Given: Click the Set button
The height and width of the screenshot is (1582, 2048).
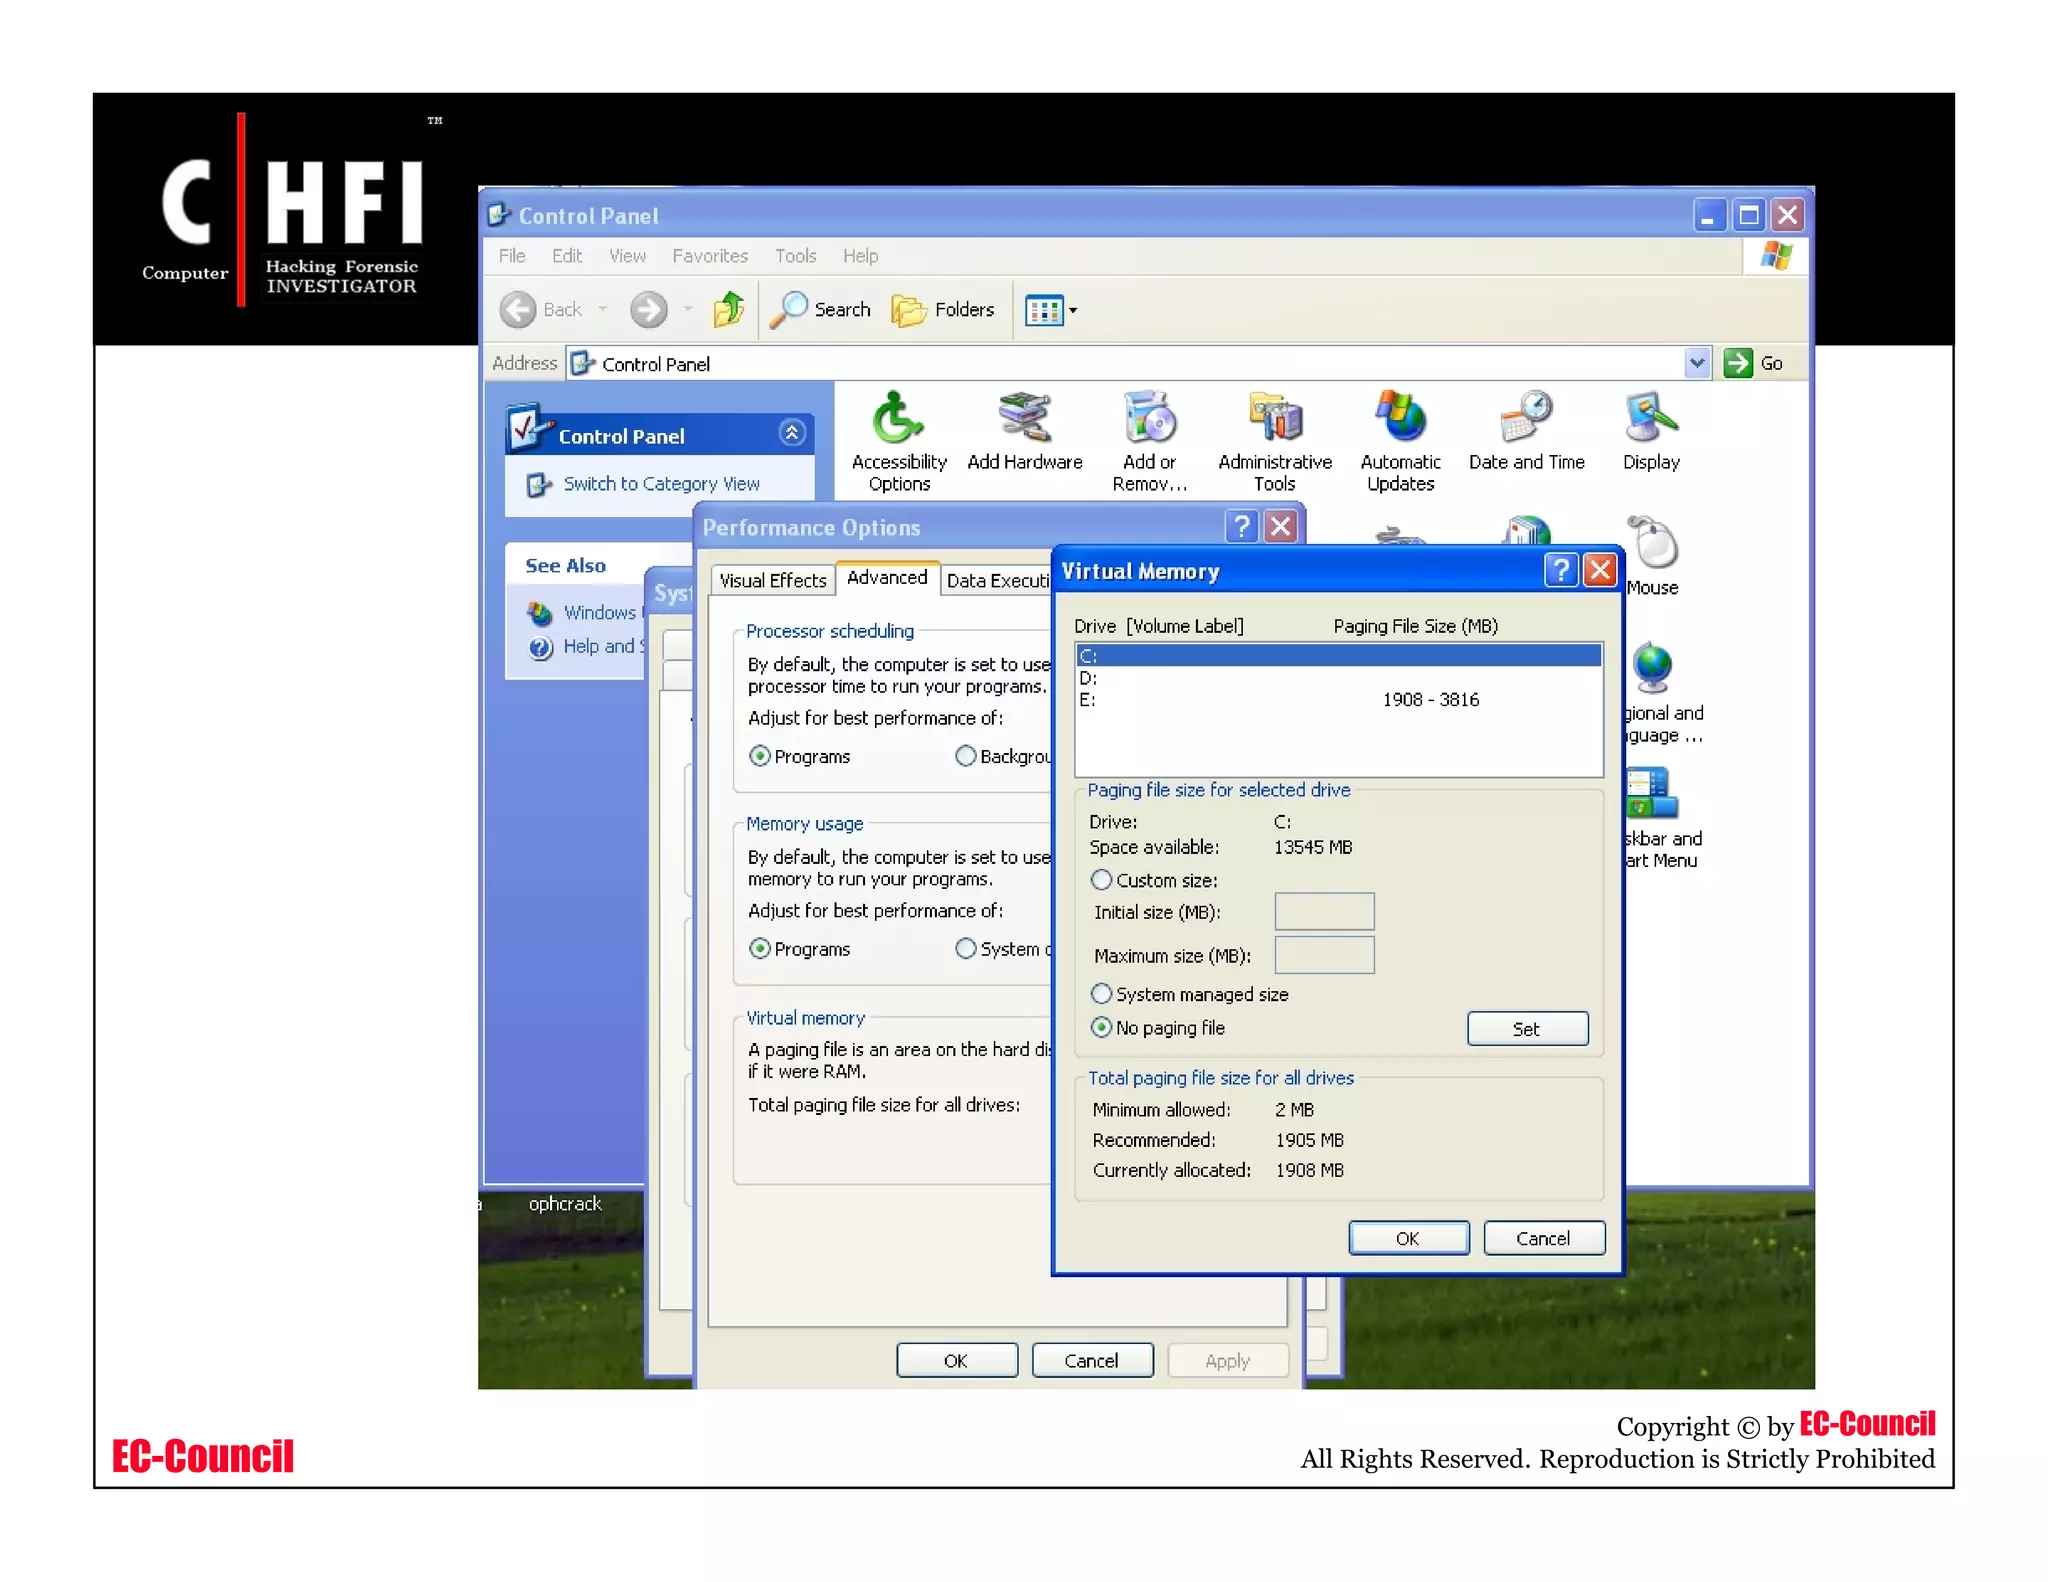Looking at the screenshot, I should (1526, 1029).
